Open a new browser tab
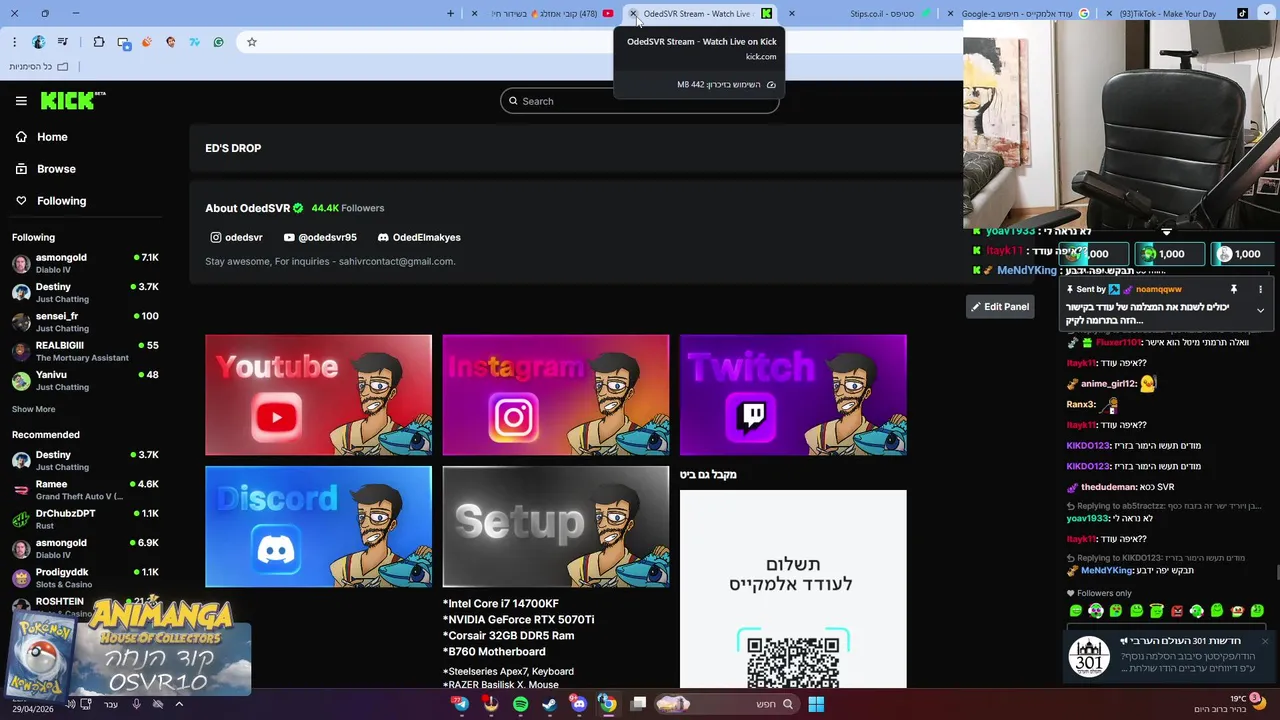1280x720 pixels. coord(450,13)
